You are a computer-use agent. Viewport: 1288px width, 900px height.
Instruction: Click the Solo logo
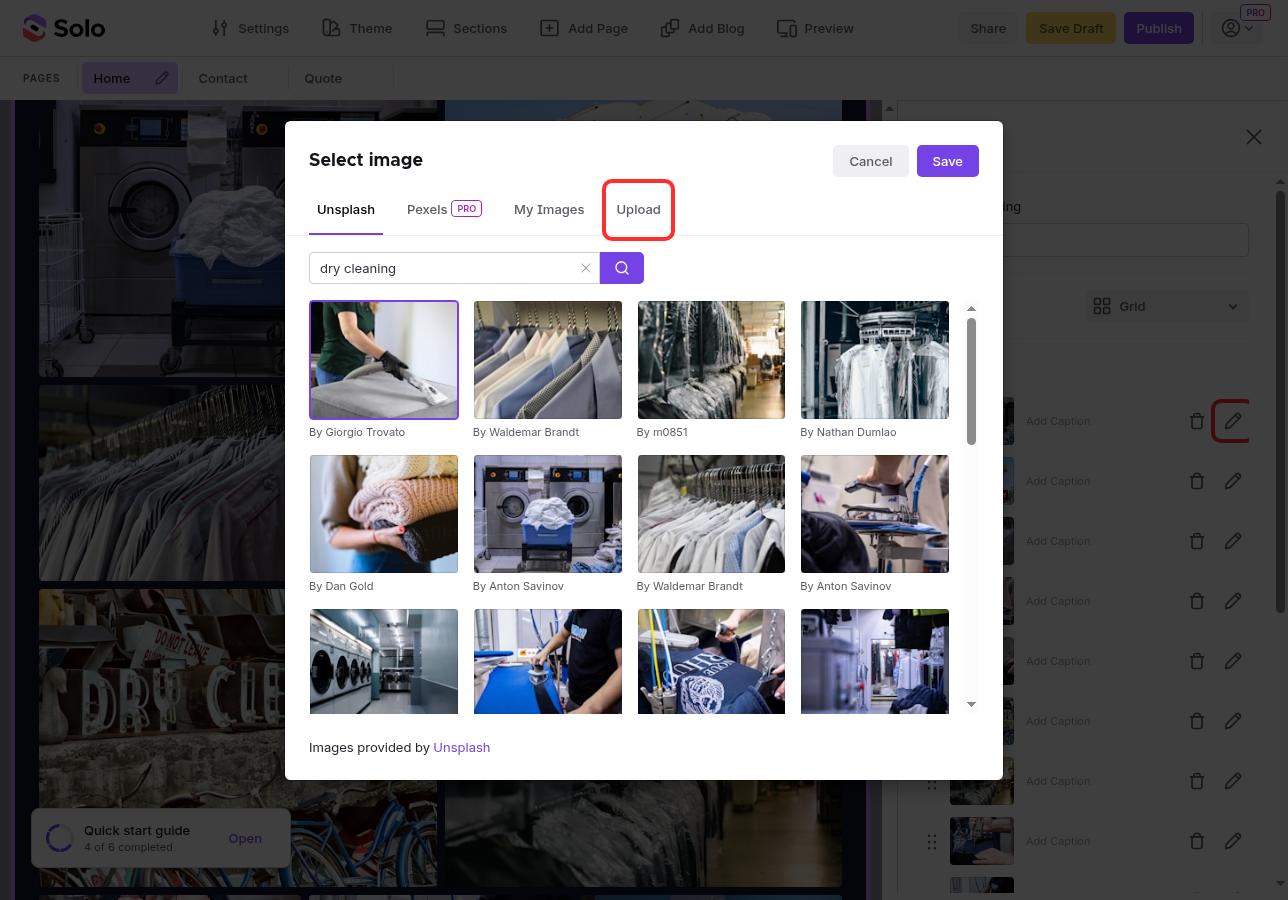pyautogui.click(x=64, y=28)
